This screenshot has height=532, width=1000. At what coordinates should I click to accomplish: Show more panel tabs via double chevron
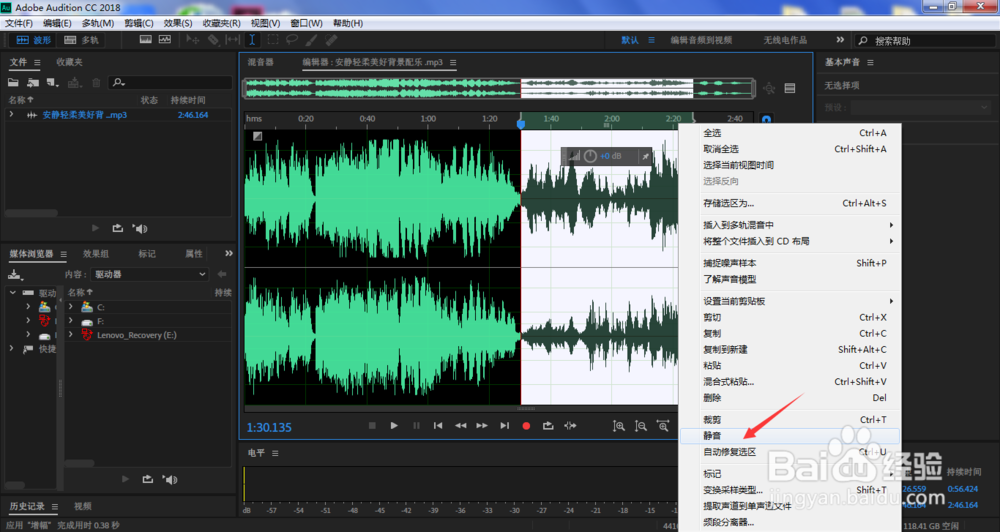coord(229,253)
